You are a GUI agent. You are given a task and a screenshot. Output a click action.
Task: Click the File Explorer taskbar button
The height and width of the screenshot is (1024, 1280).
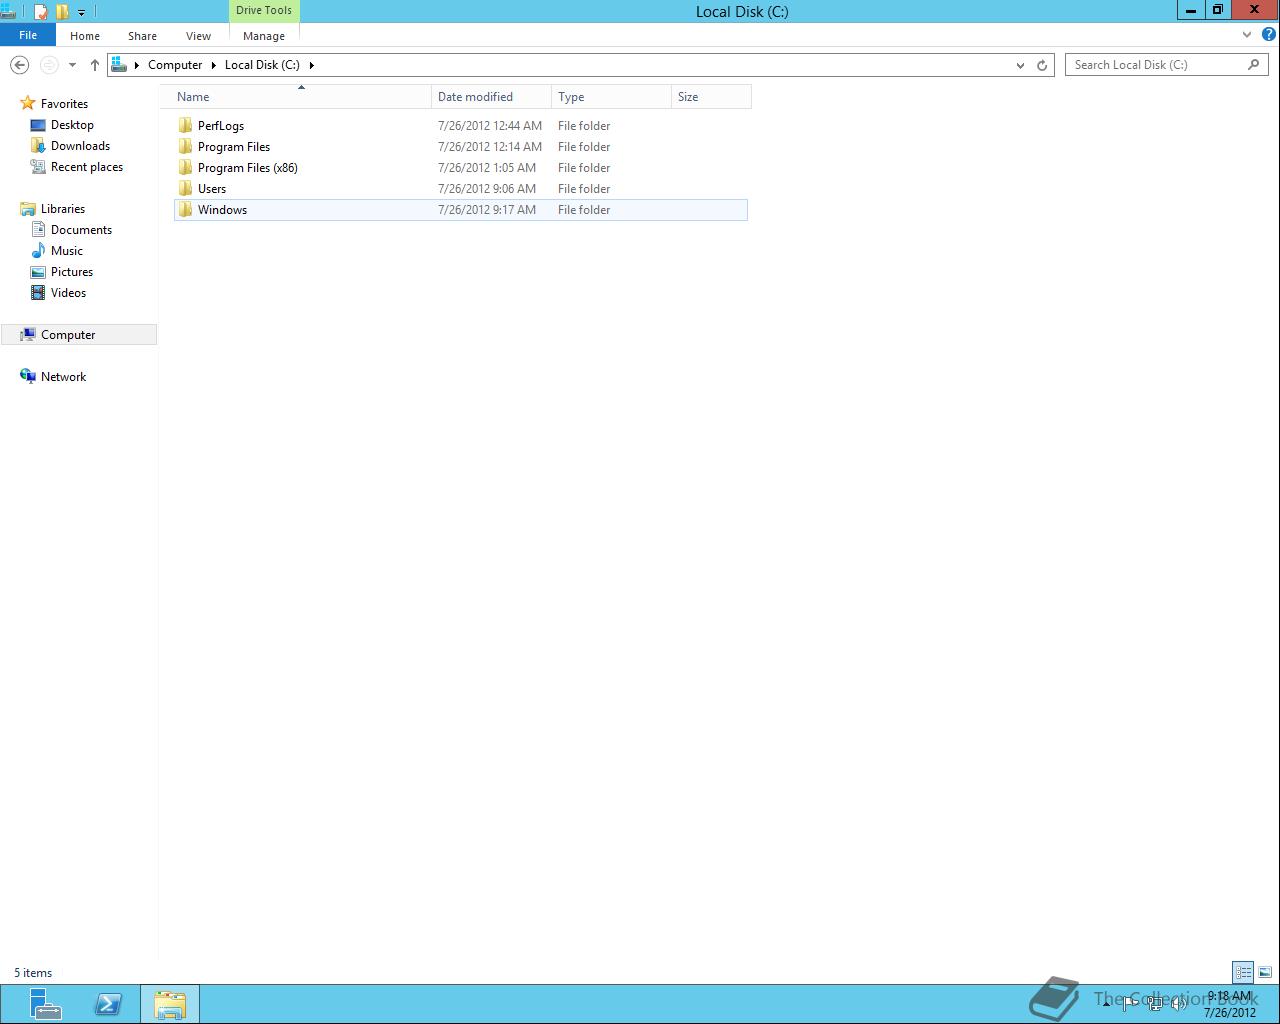coord(170,1004)
